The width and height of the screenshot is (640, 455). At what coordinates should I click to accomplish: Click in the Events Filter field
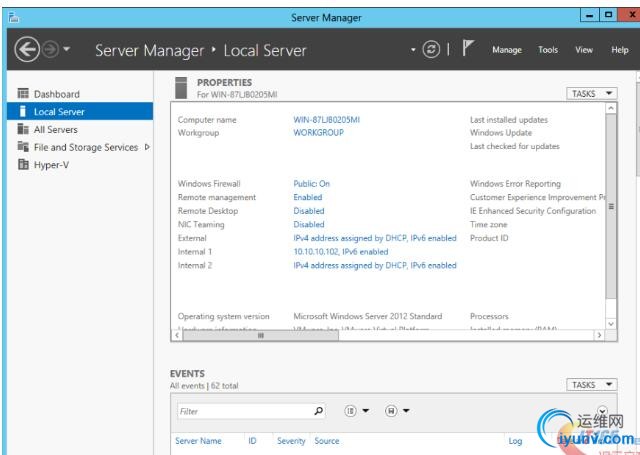[240, 411]
